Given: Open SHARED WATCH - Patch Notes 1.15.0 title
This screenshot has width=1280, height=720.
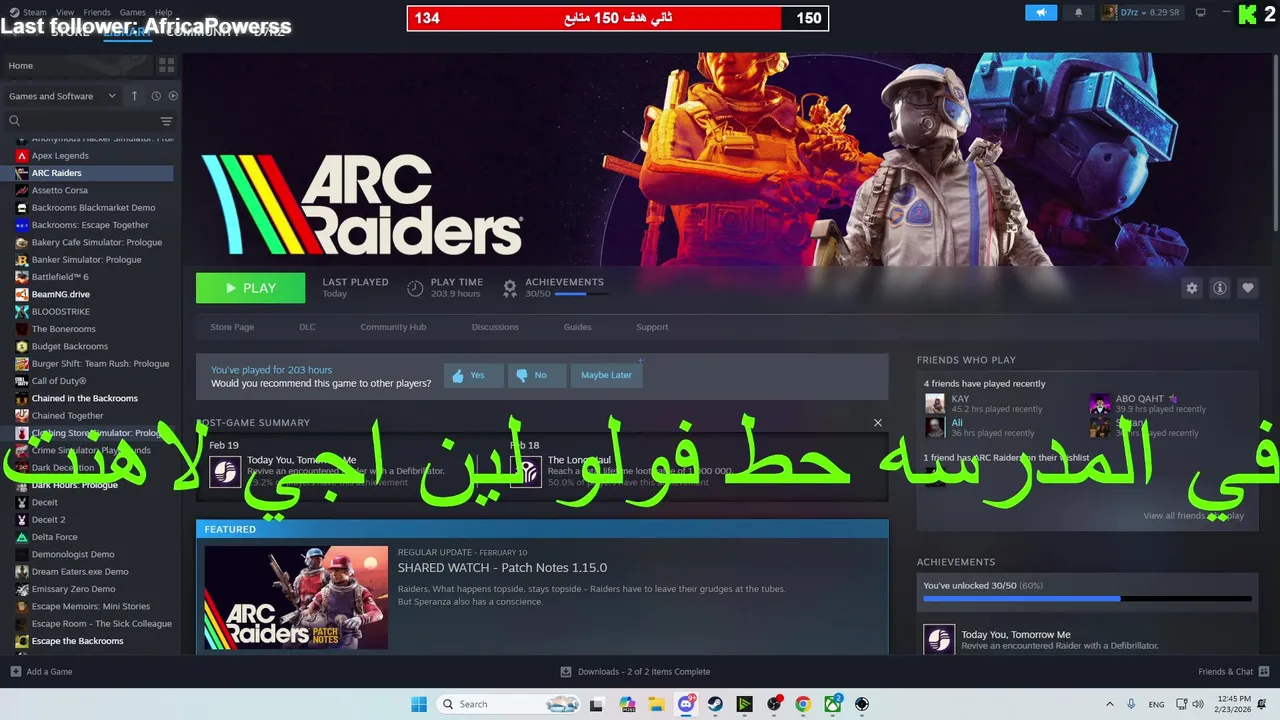Looking at the screenshot, I should pyautogui.click(x=502, y=568).
